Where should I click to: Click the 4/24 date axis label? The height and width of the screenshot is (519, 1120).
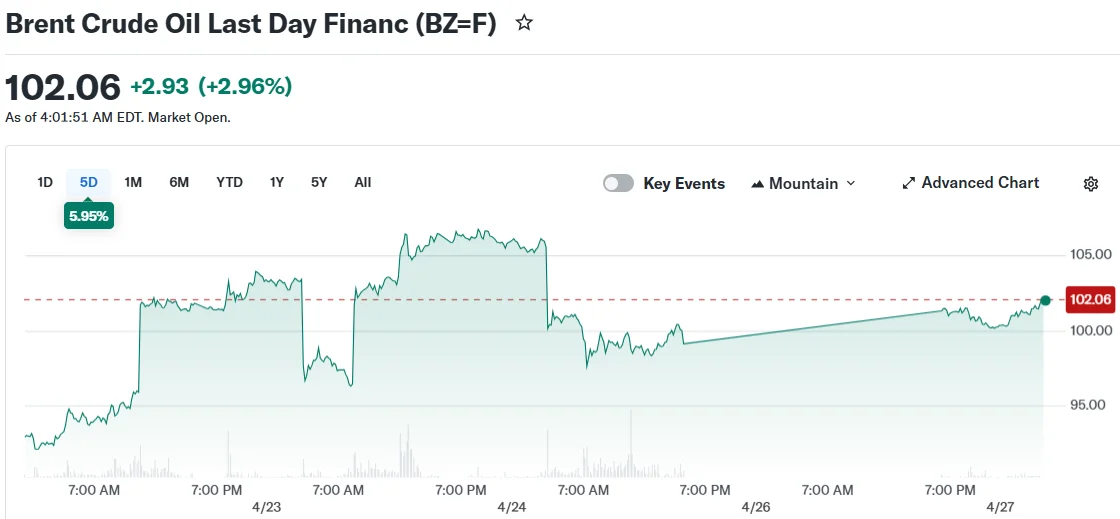point(511,507)
